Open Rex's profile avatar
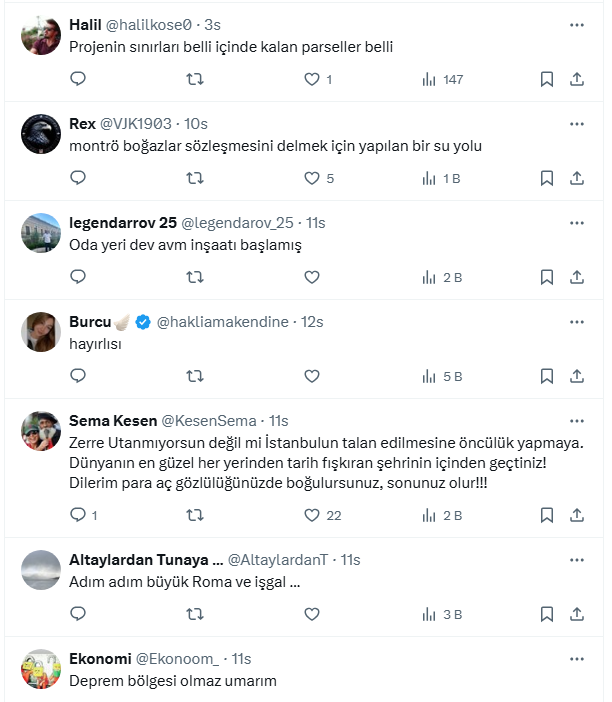Viewport: 612px width, 702px height. pos(41,133)
